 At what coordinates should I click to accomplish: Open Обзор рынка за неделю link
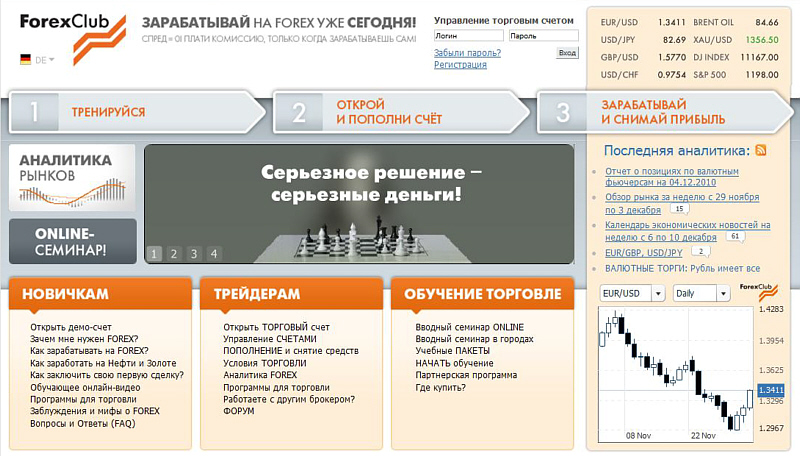pyautogui.click(x=682, y=203)
